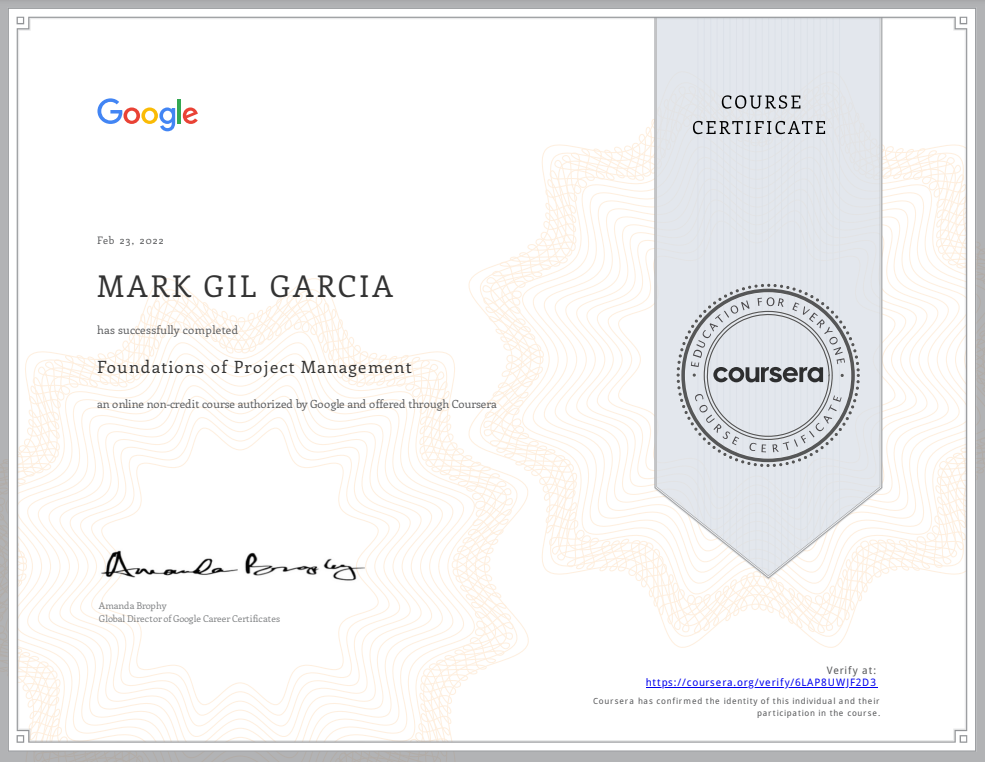Select the Course Certificate text on ribbon
985x762 pixels.
[761, 115]
